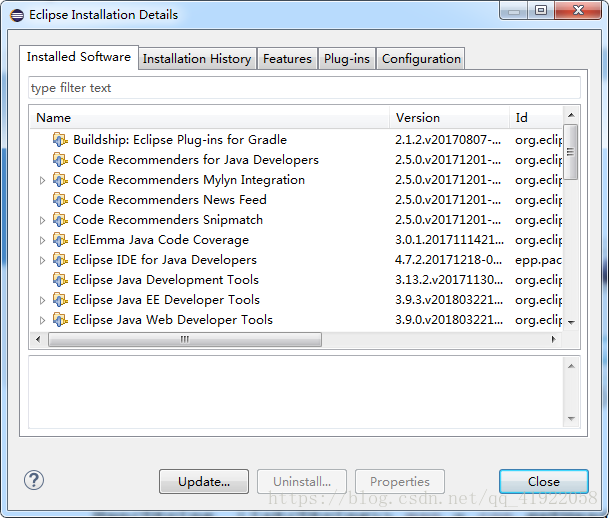
Task: Click the Buildship Gradle feature icon
Action: 60,140
